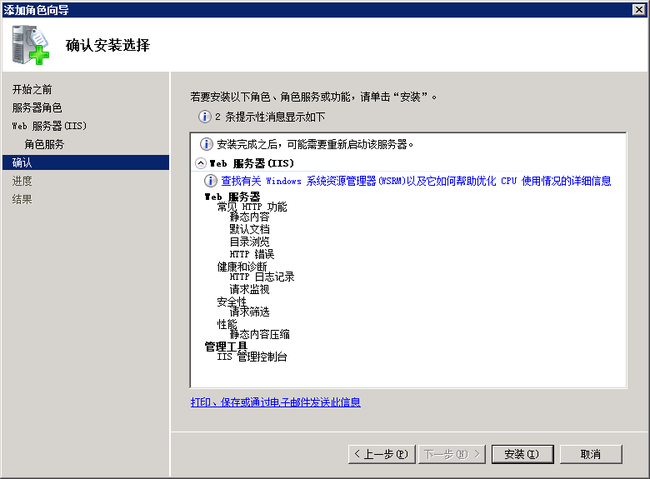Collapse the Web 服务器(IIS) section chevron
The image size is (650, 479).
[200, 163]
